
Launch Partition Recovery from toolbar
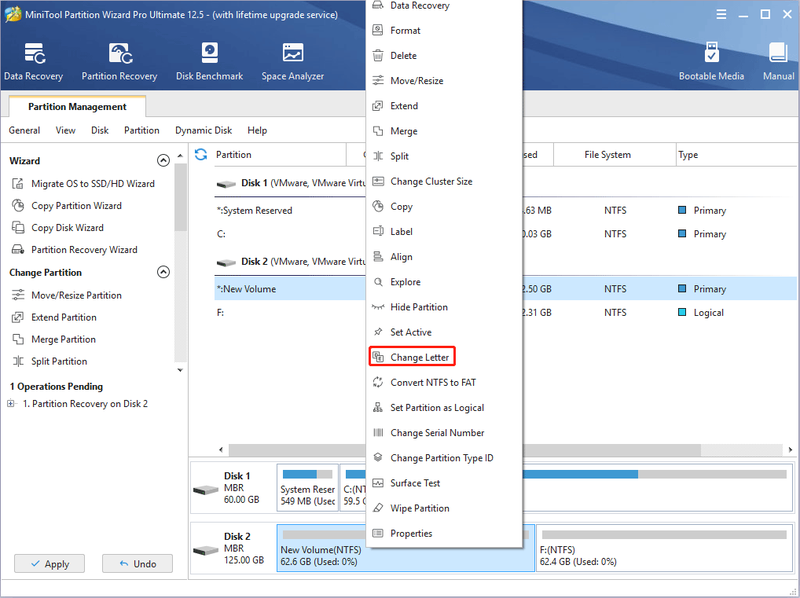[119, 62]
